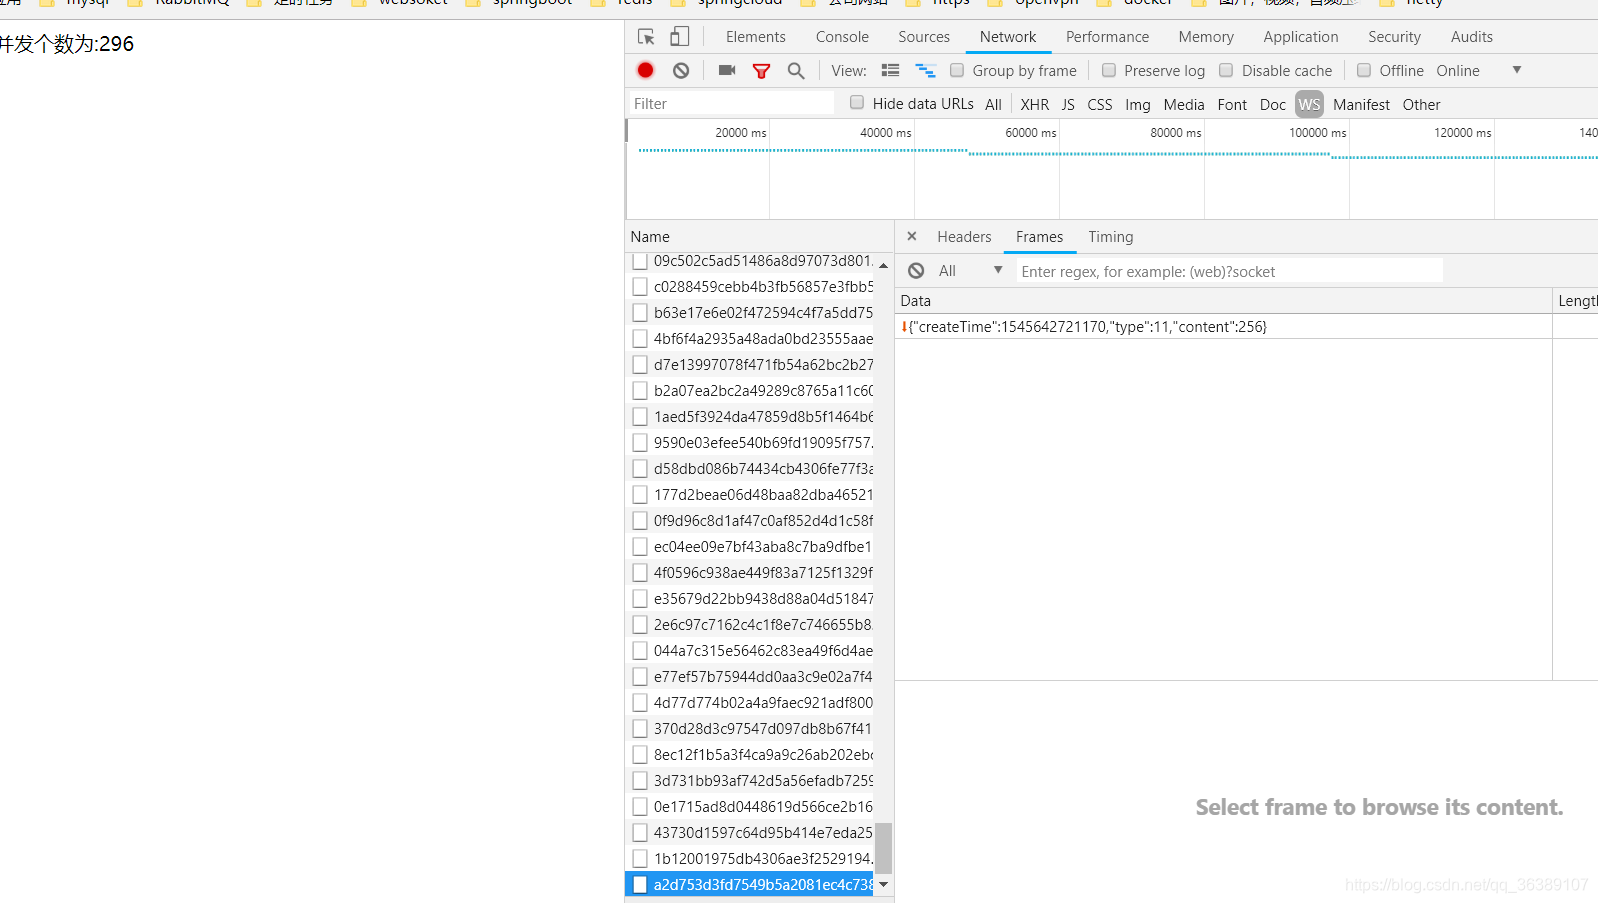
Task: Open the Application tab
Action: [x=1300, y=37]
